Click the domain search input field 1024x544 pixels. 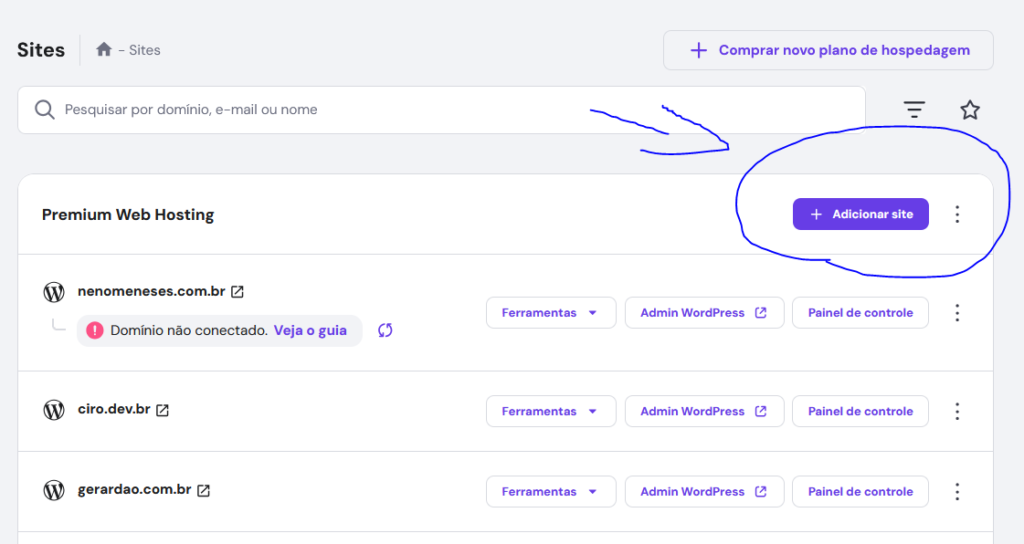(450, 110)
